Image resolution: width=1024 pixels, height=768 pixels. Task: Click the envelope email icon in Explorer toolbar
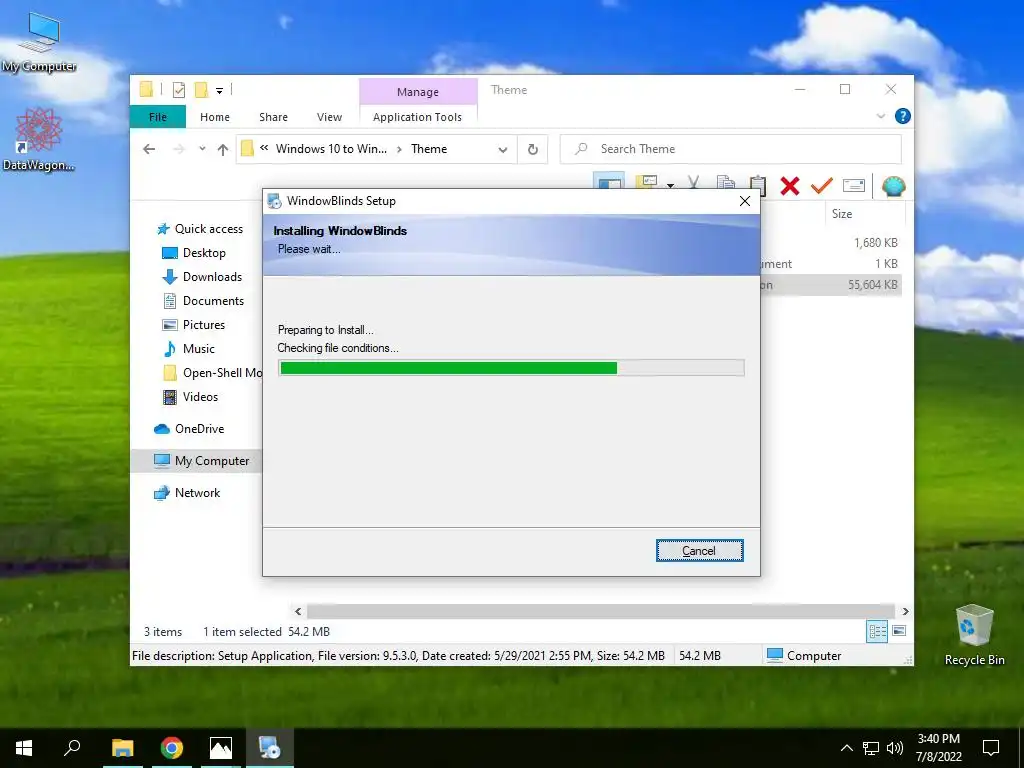point(854,186)
